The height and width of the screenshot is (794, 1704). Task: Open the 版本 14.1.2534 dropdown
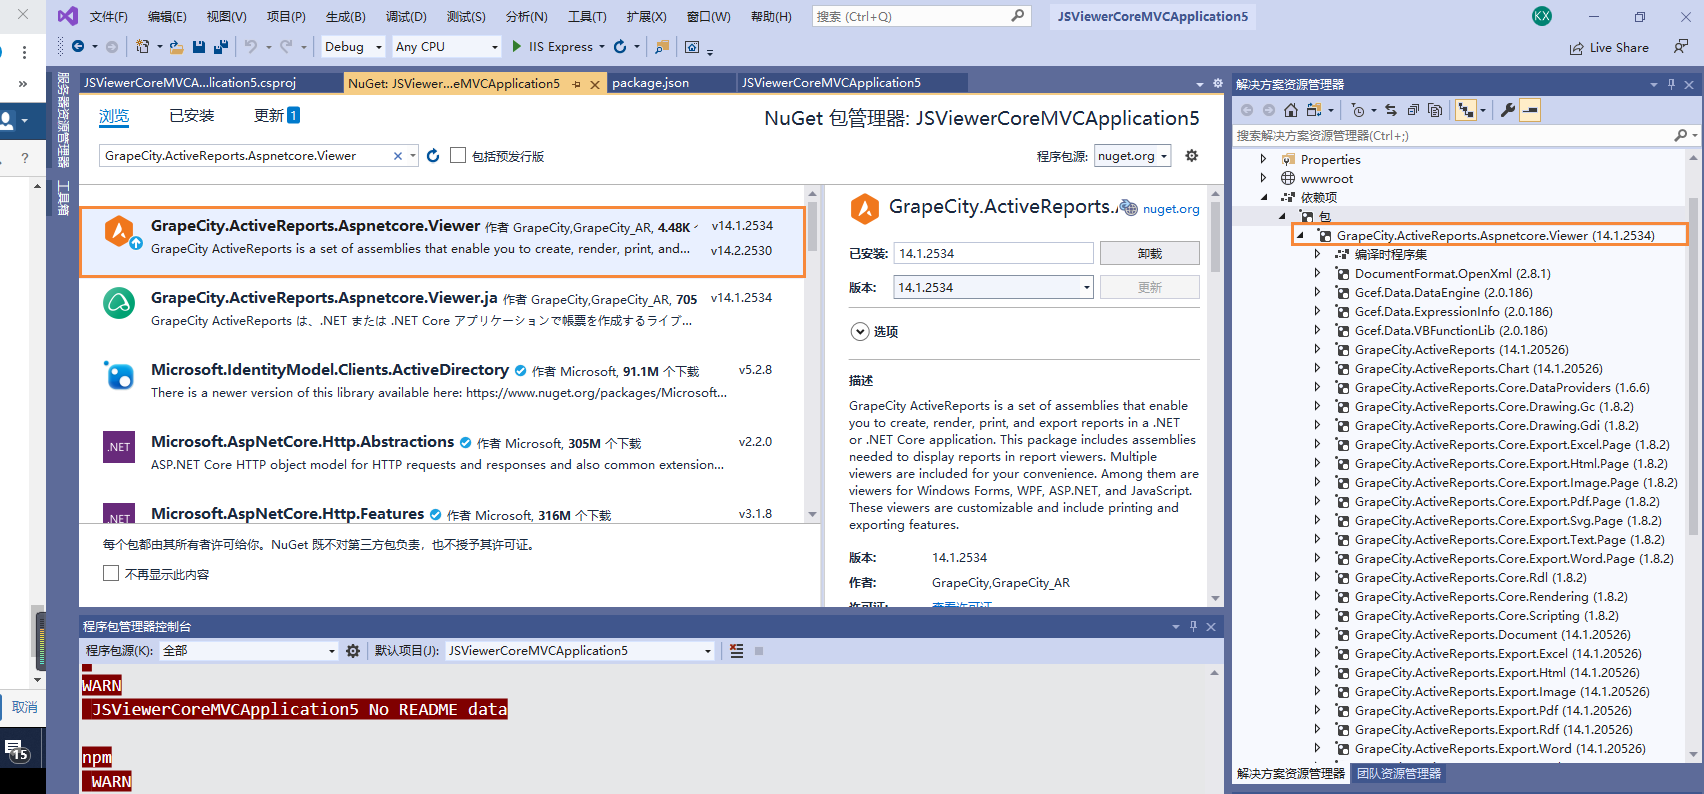(993, 287)
